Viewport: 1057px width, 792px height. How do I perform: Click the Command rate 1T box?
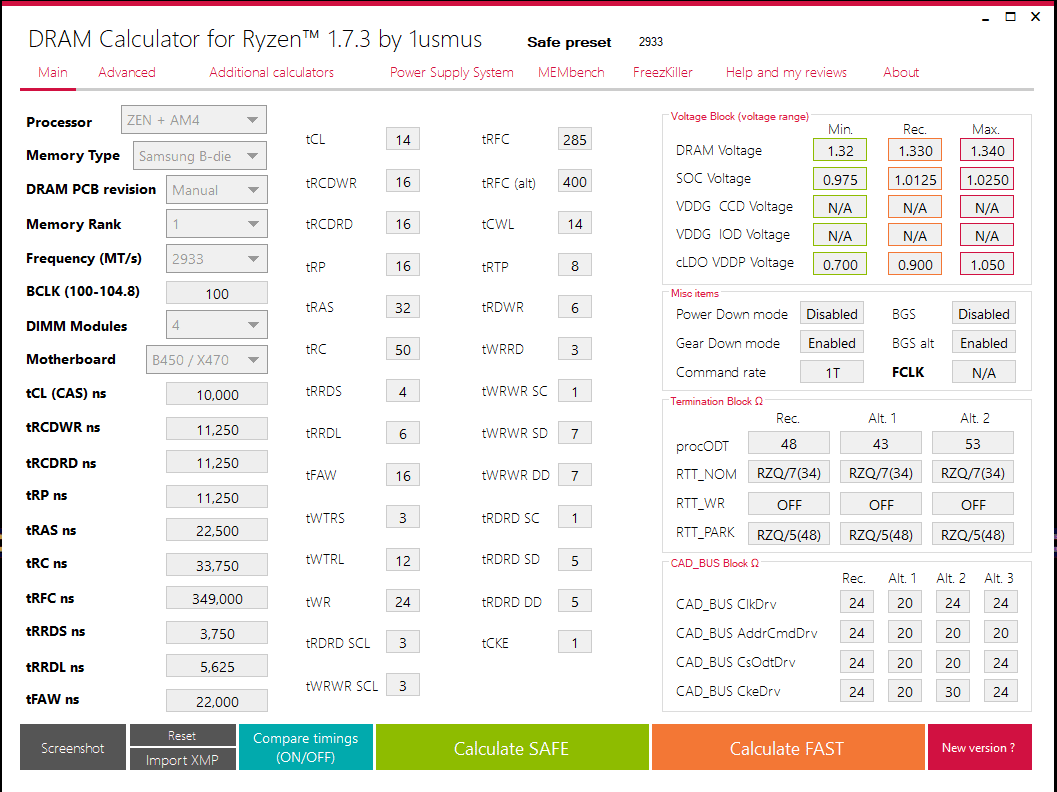pos(832,371)
